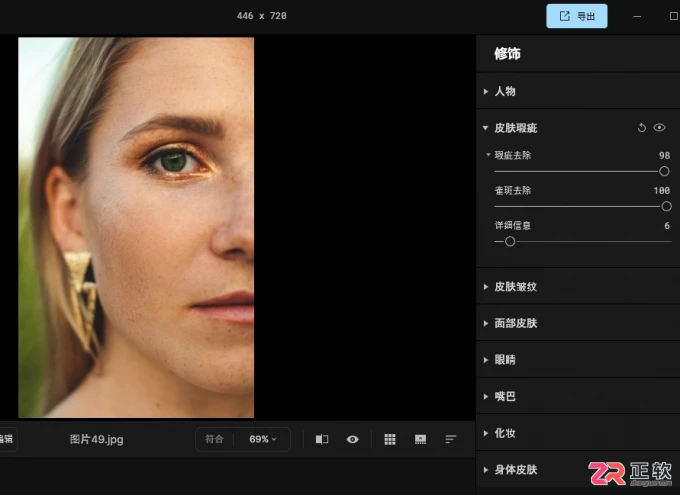Click the portrait photo preview

click(136, 227)
